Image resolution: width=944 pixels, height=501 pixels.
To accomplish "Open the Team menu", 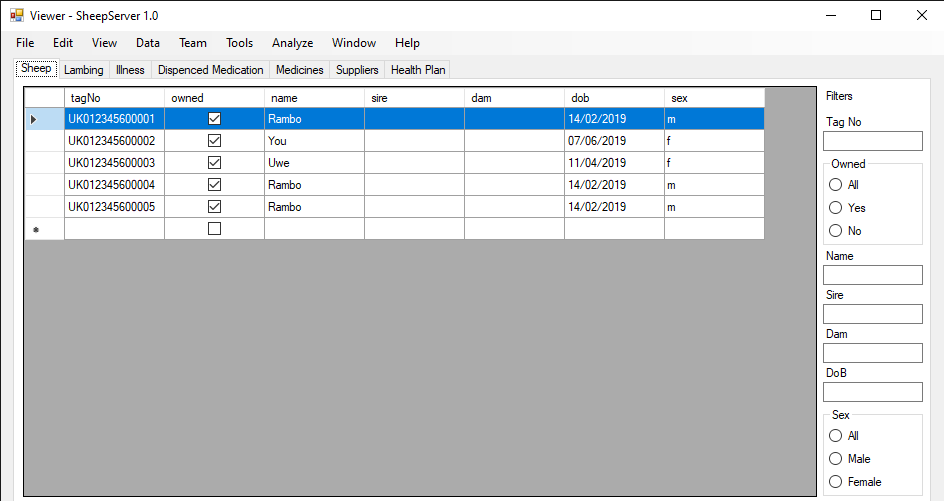I will [x=193, y=43].
